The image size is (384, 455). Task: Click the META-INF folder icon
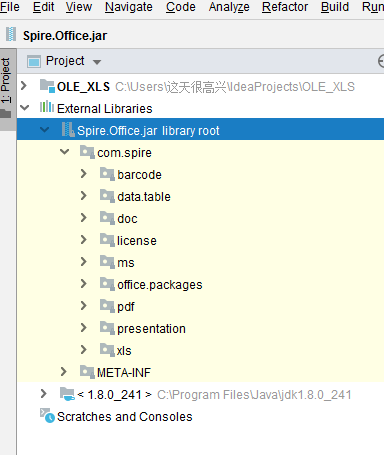87,372
